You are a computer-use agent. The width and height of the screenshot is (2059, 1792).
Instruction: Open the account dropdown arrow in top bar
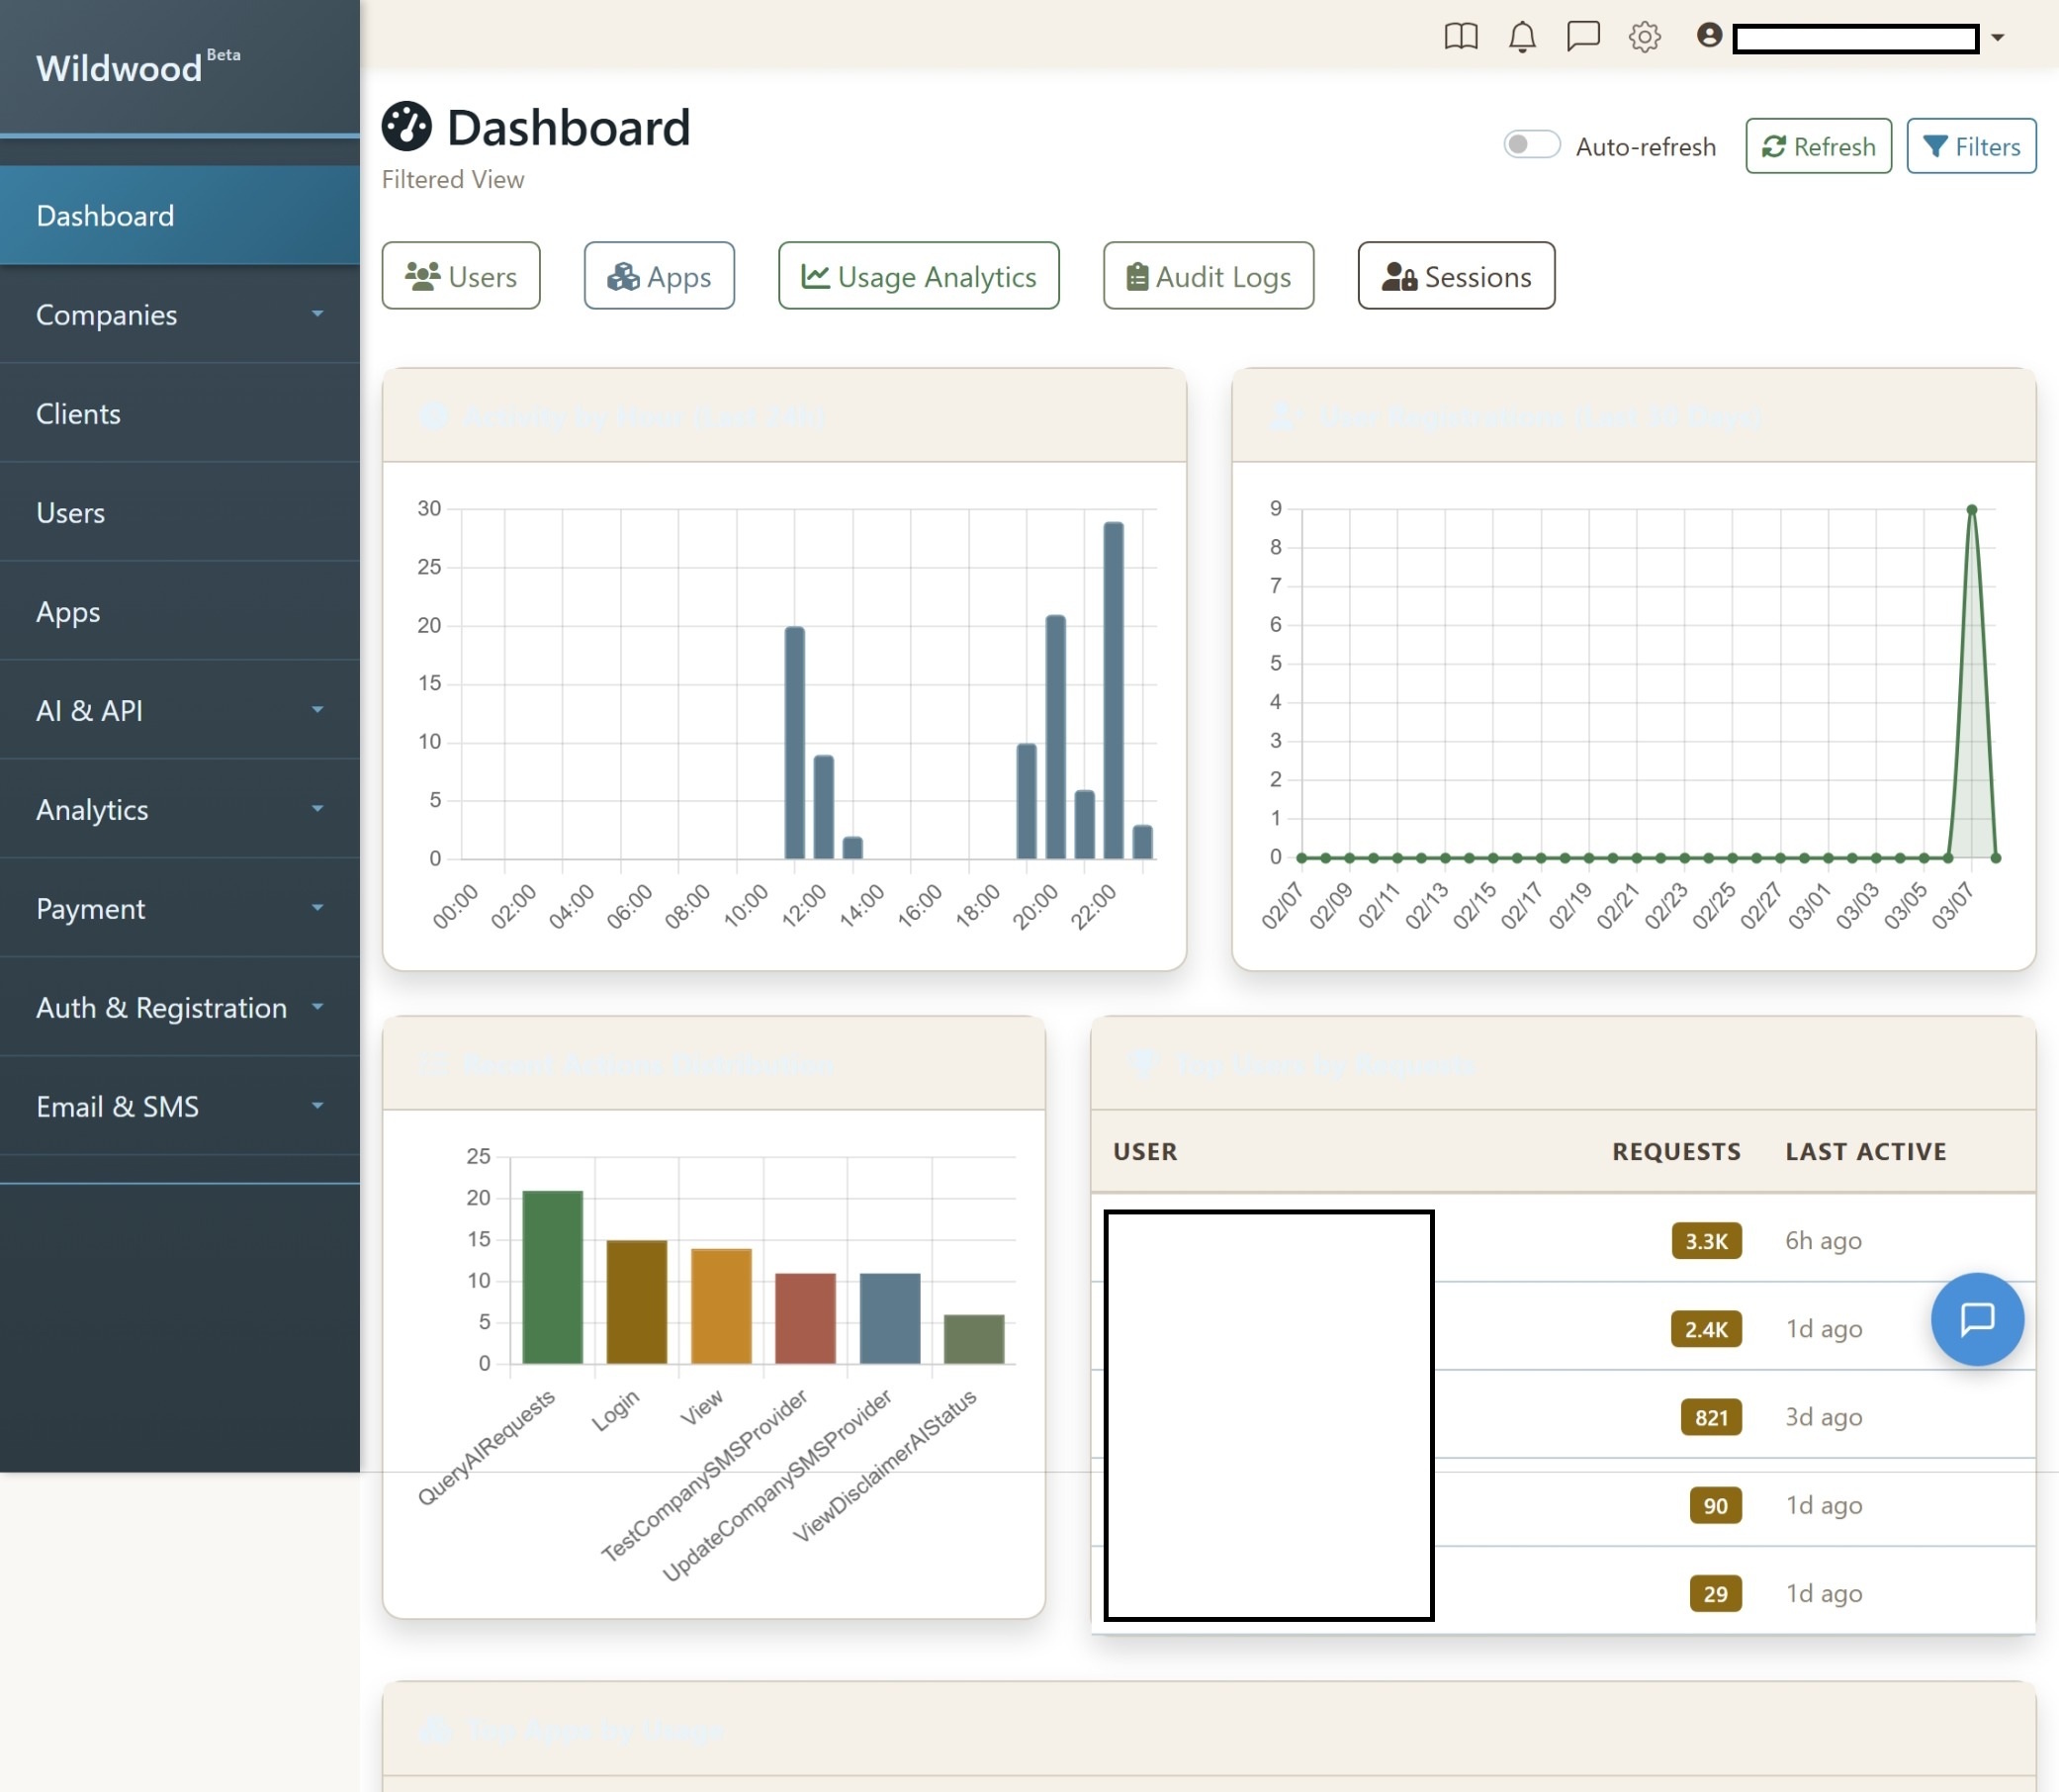1998,37
